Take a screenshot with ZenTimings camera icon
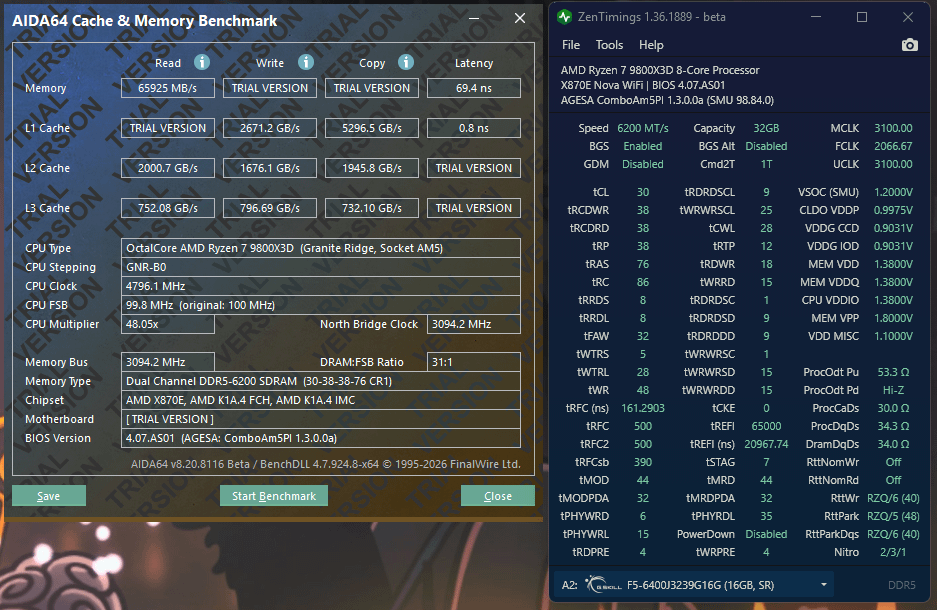This screenshot has height=610, width=937. pyautogui.click(x=909, y=45)
